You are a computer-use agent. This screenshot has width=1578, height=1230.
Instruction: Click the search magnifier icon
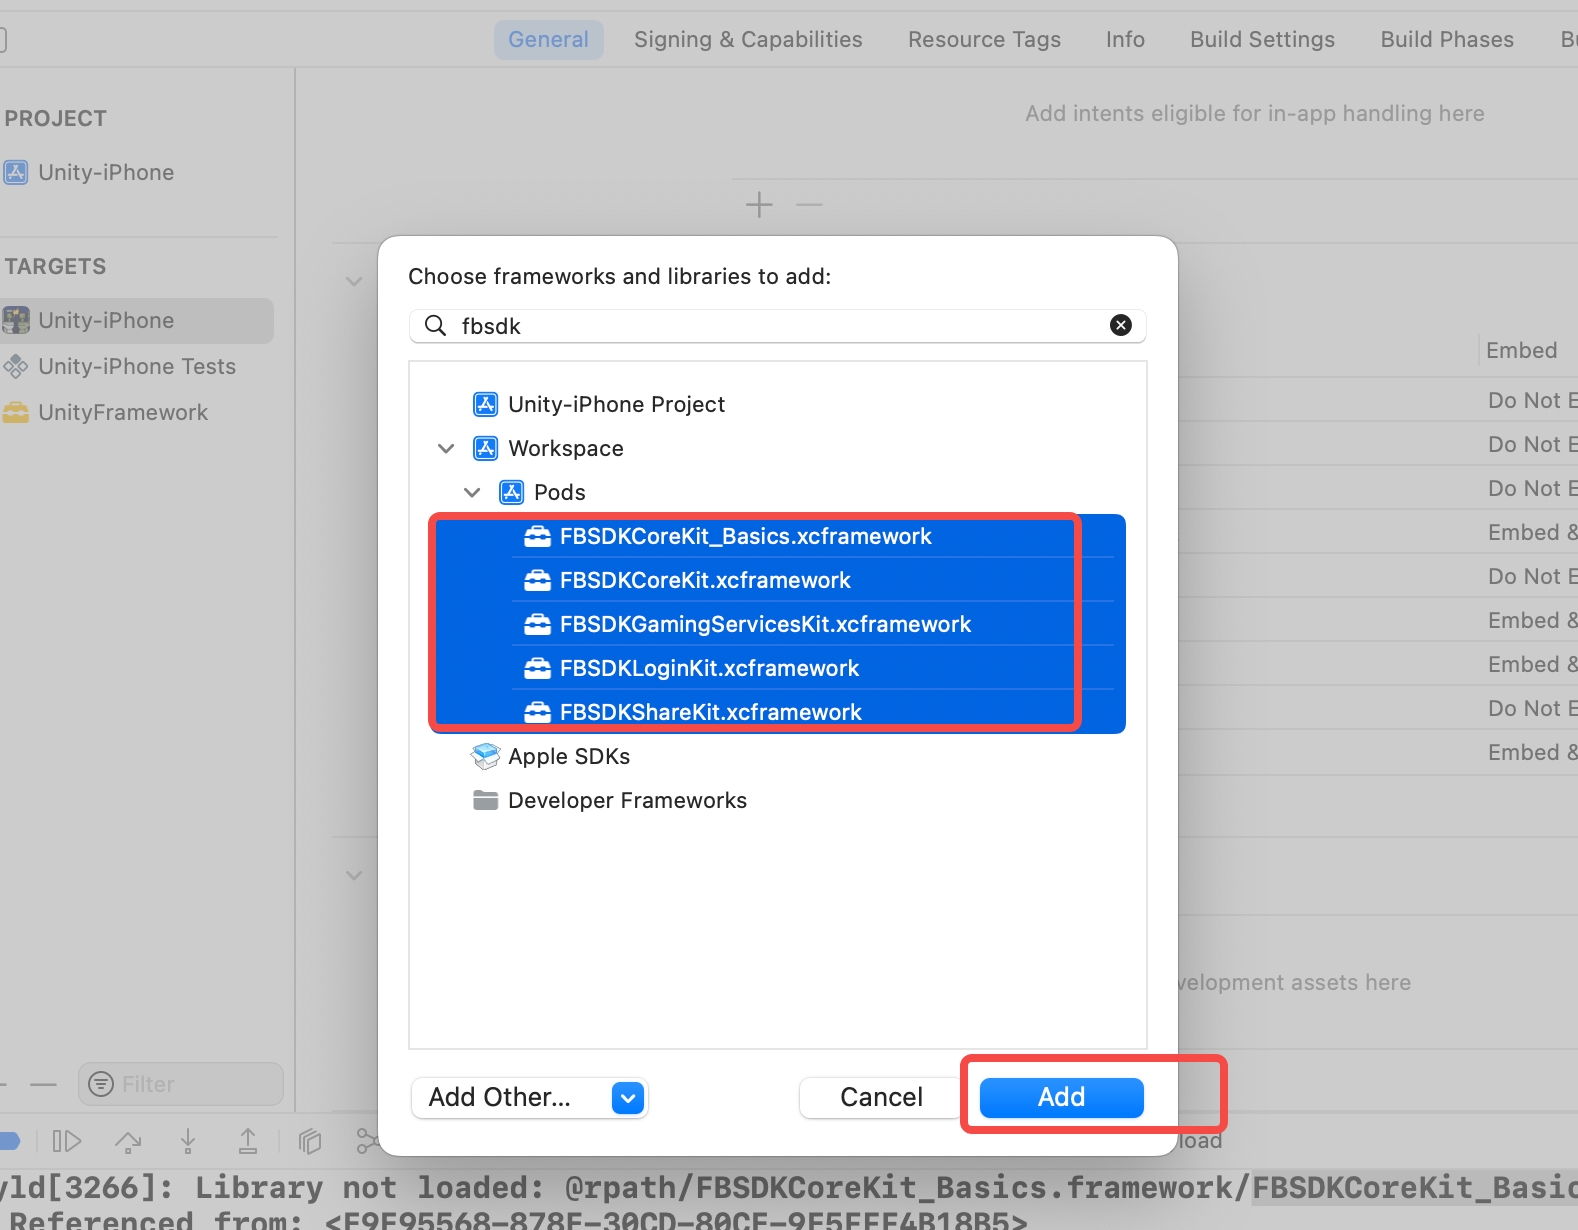[x=435, y=325]
